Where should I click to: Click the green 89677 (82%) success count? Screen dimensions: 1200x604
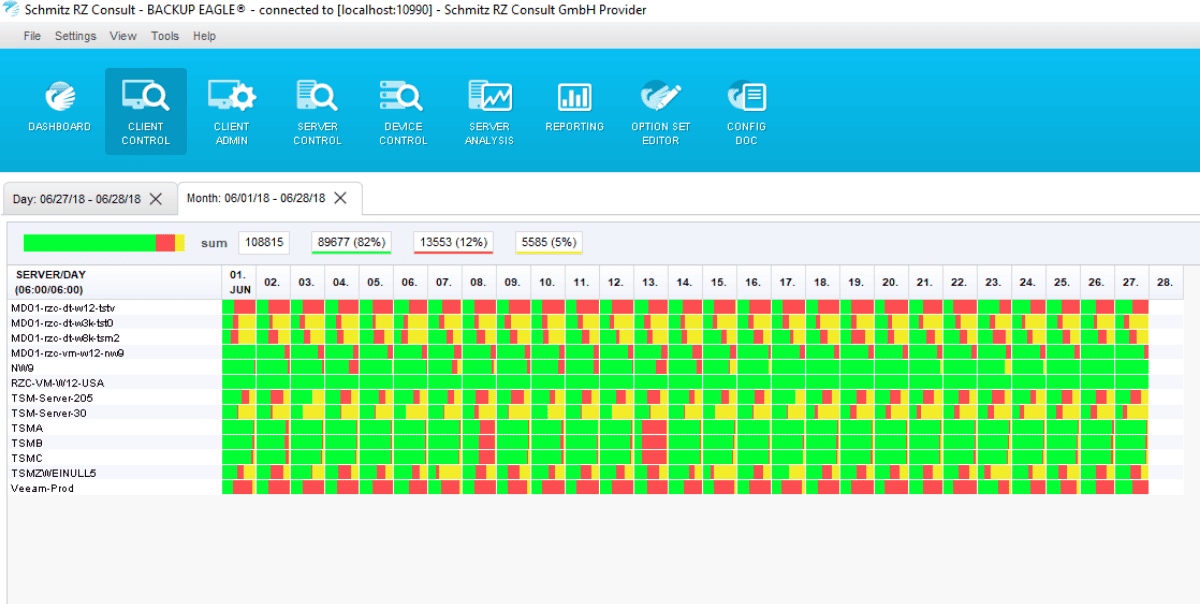[x=351, y=242]
